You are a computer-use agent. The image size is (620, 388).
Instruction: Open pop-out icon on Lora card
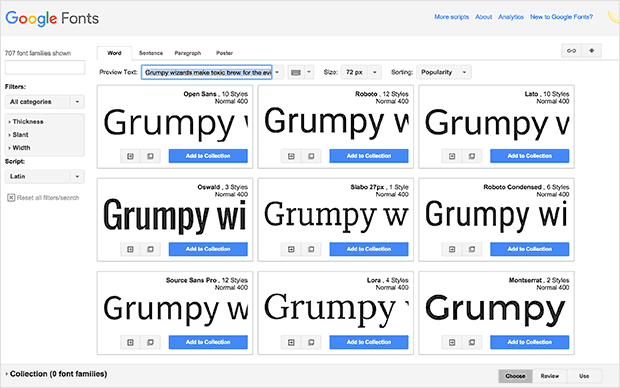tap(311, 343)
